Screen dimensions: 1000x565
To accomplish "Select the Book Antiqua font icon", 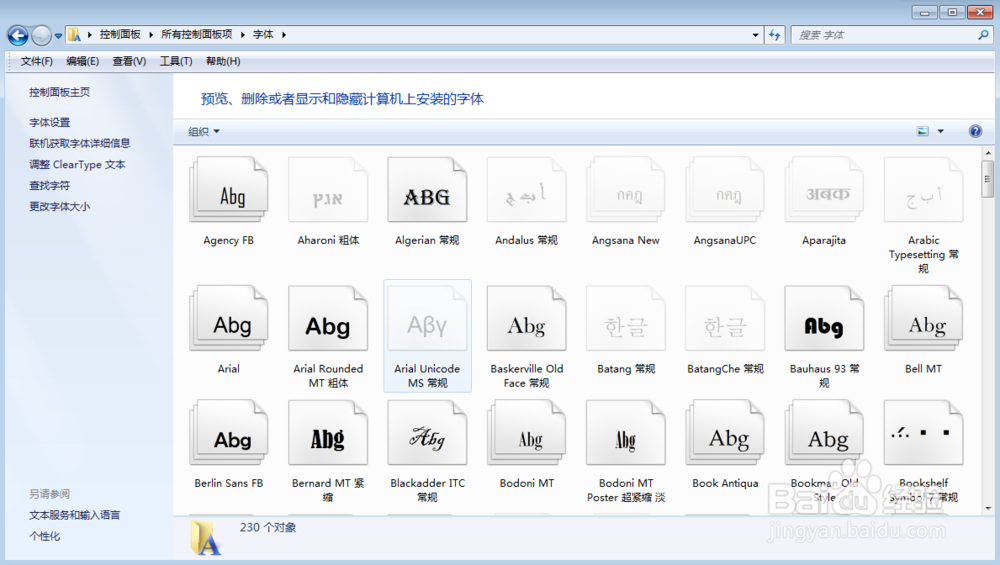I will 725,433.
